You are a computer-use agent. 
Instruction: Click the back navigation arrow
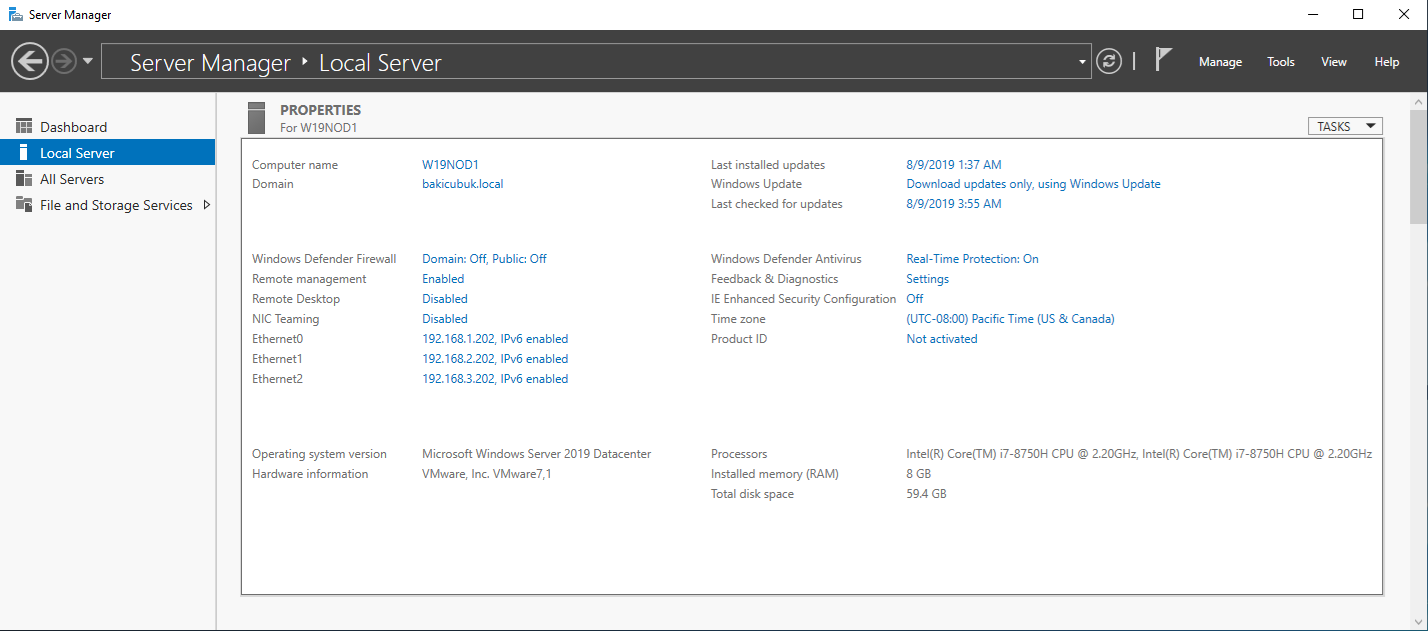30,62
